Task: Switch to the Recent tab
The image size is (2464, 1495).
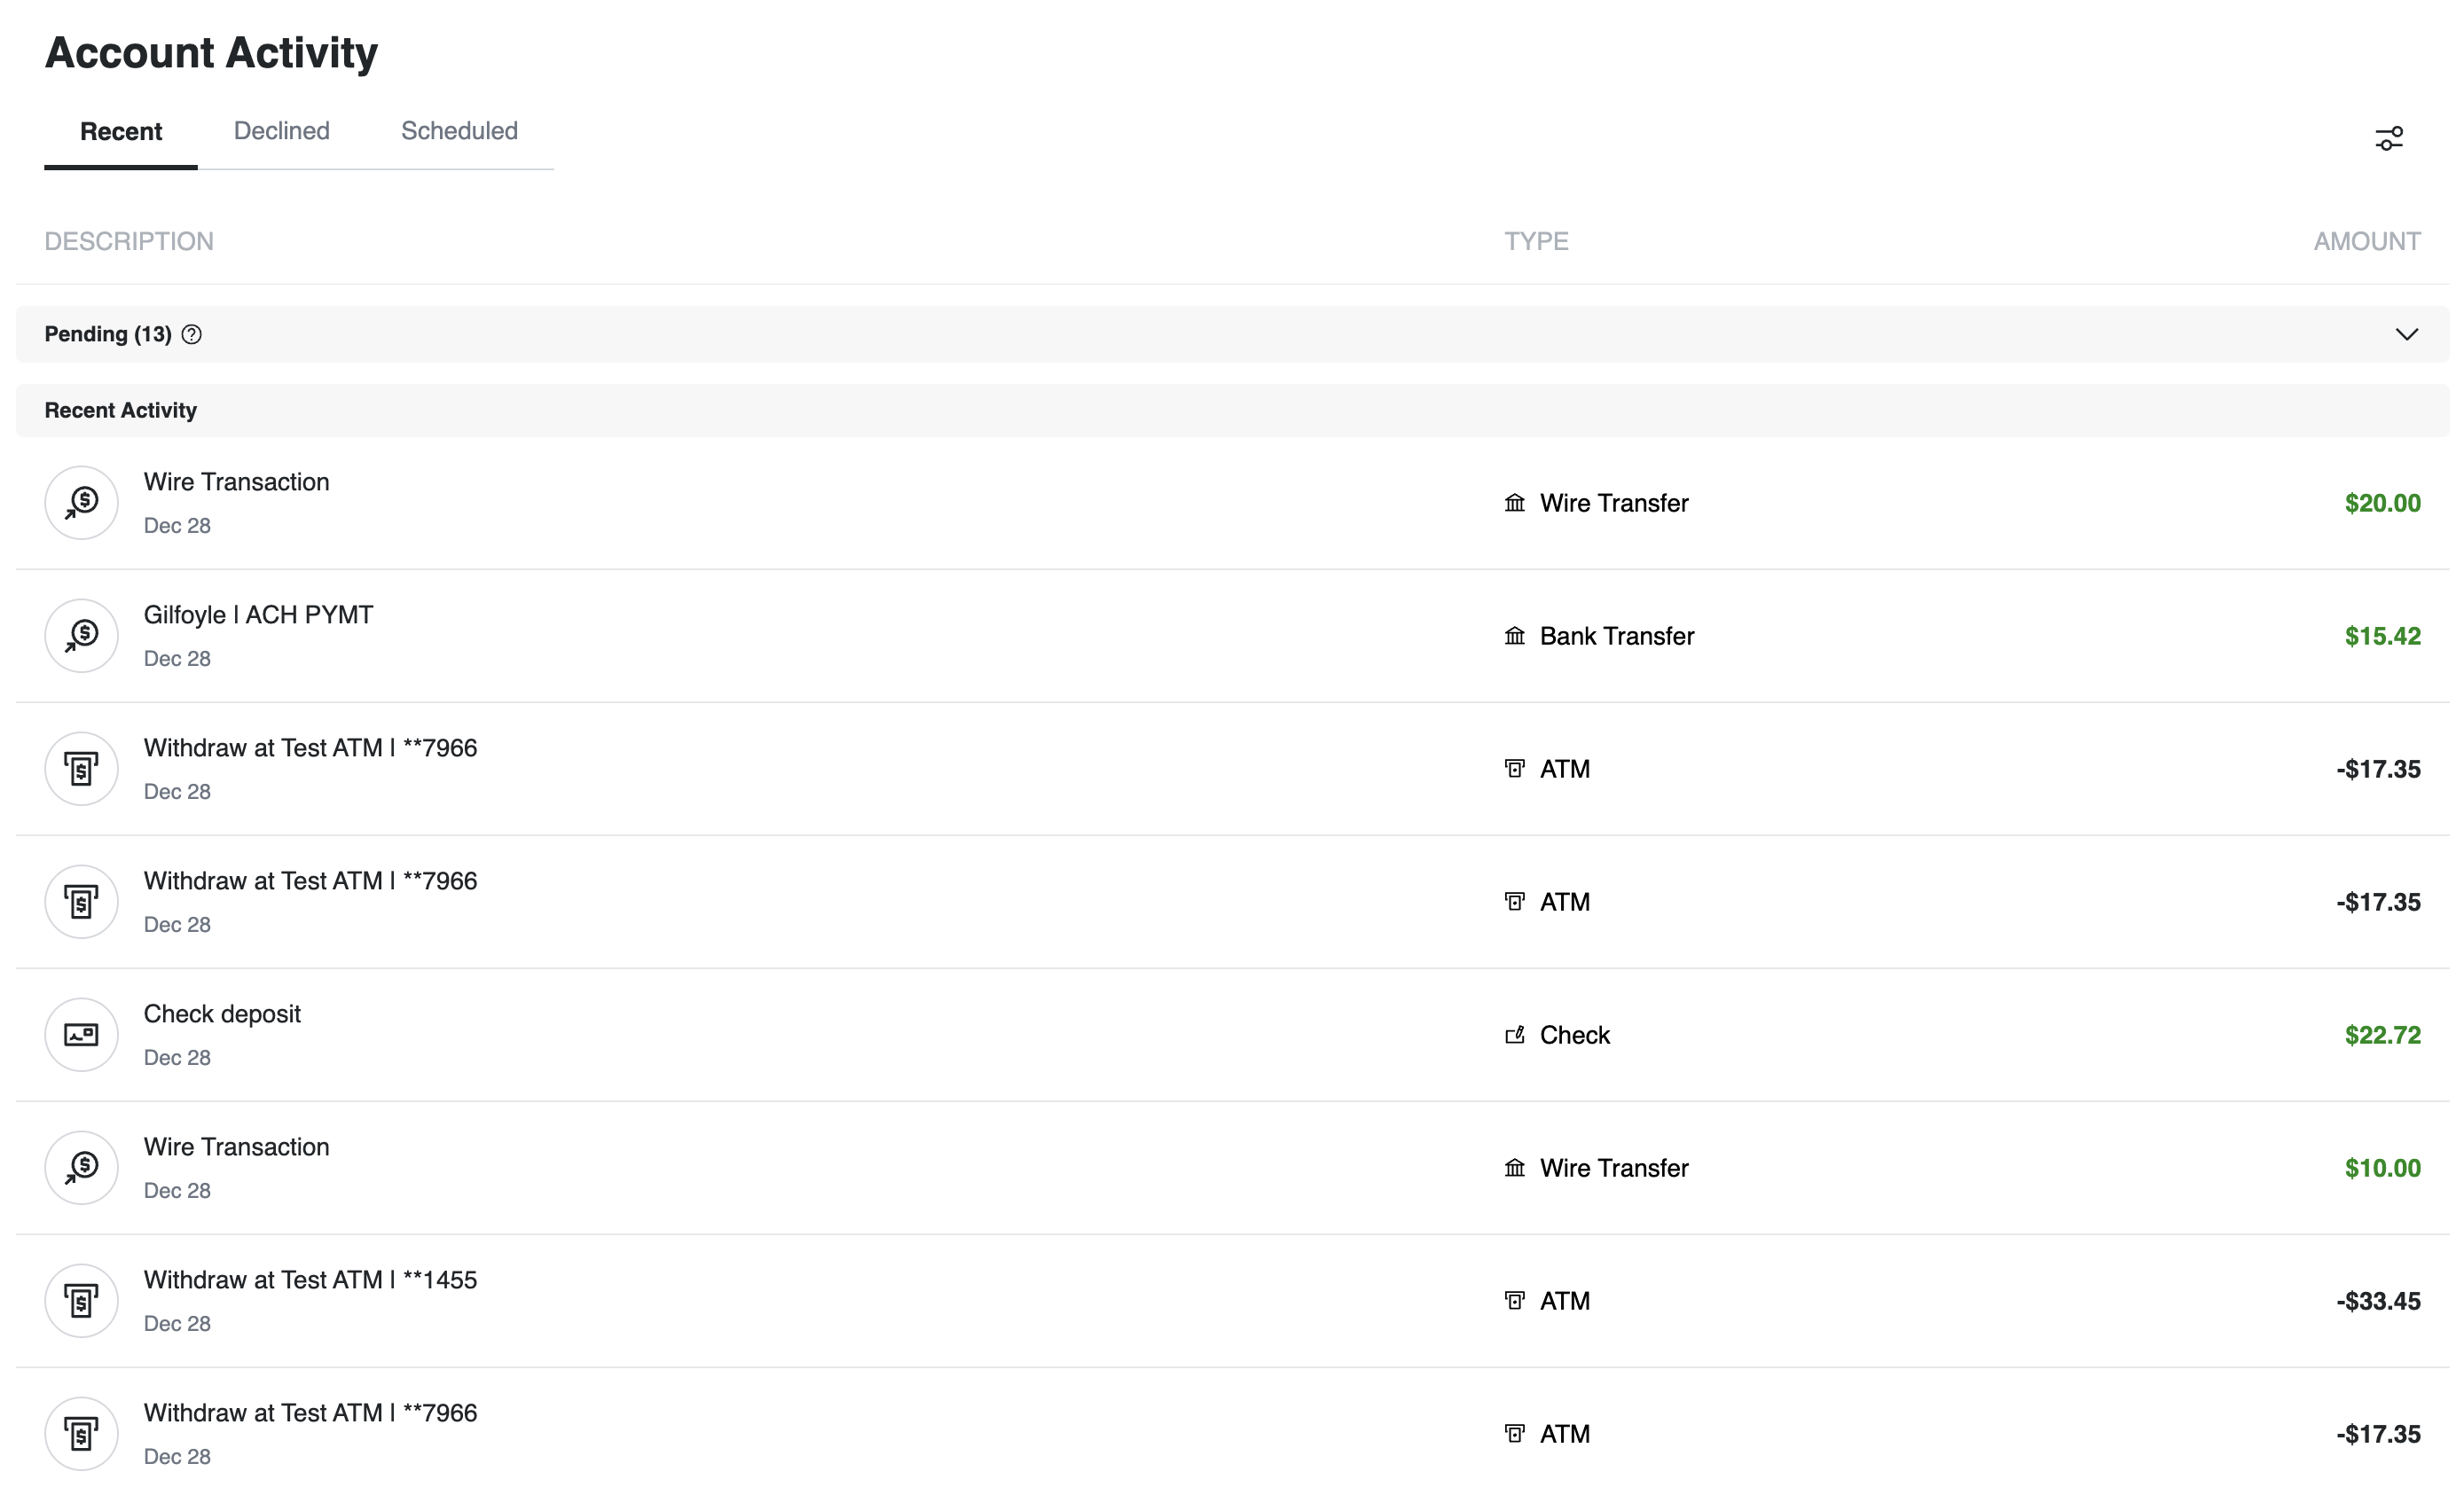Action: tap(121, 132)
